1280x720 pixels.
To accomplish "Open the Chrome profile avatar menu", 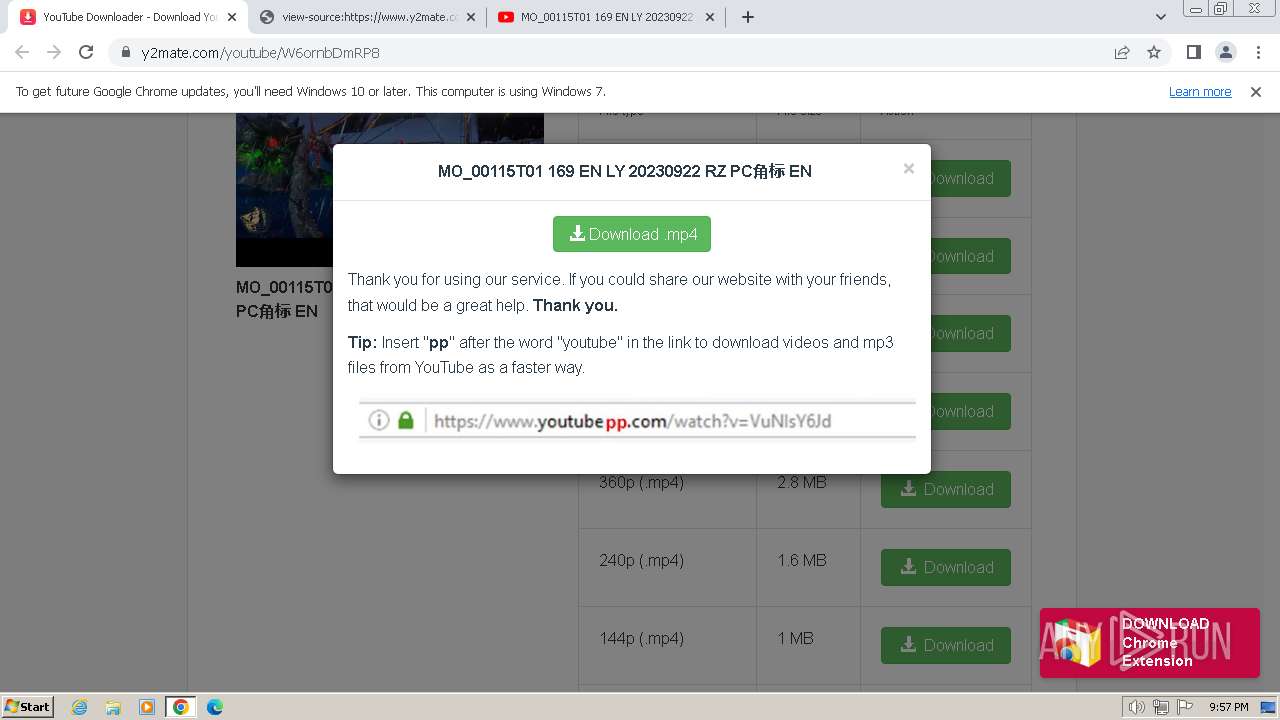I will point(1226,52).
